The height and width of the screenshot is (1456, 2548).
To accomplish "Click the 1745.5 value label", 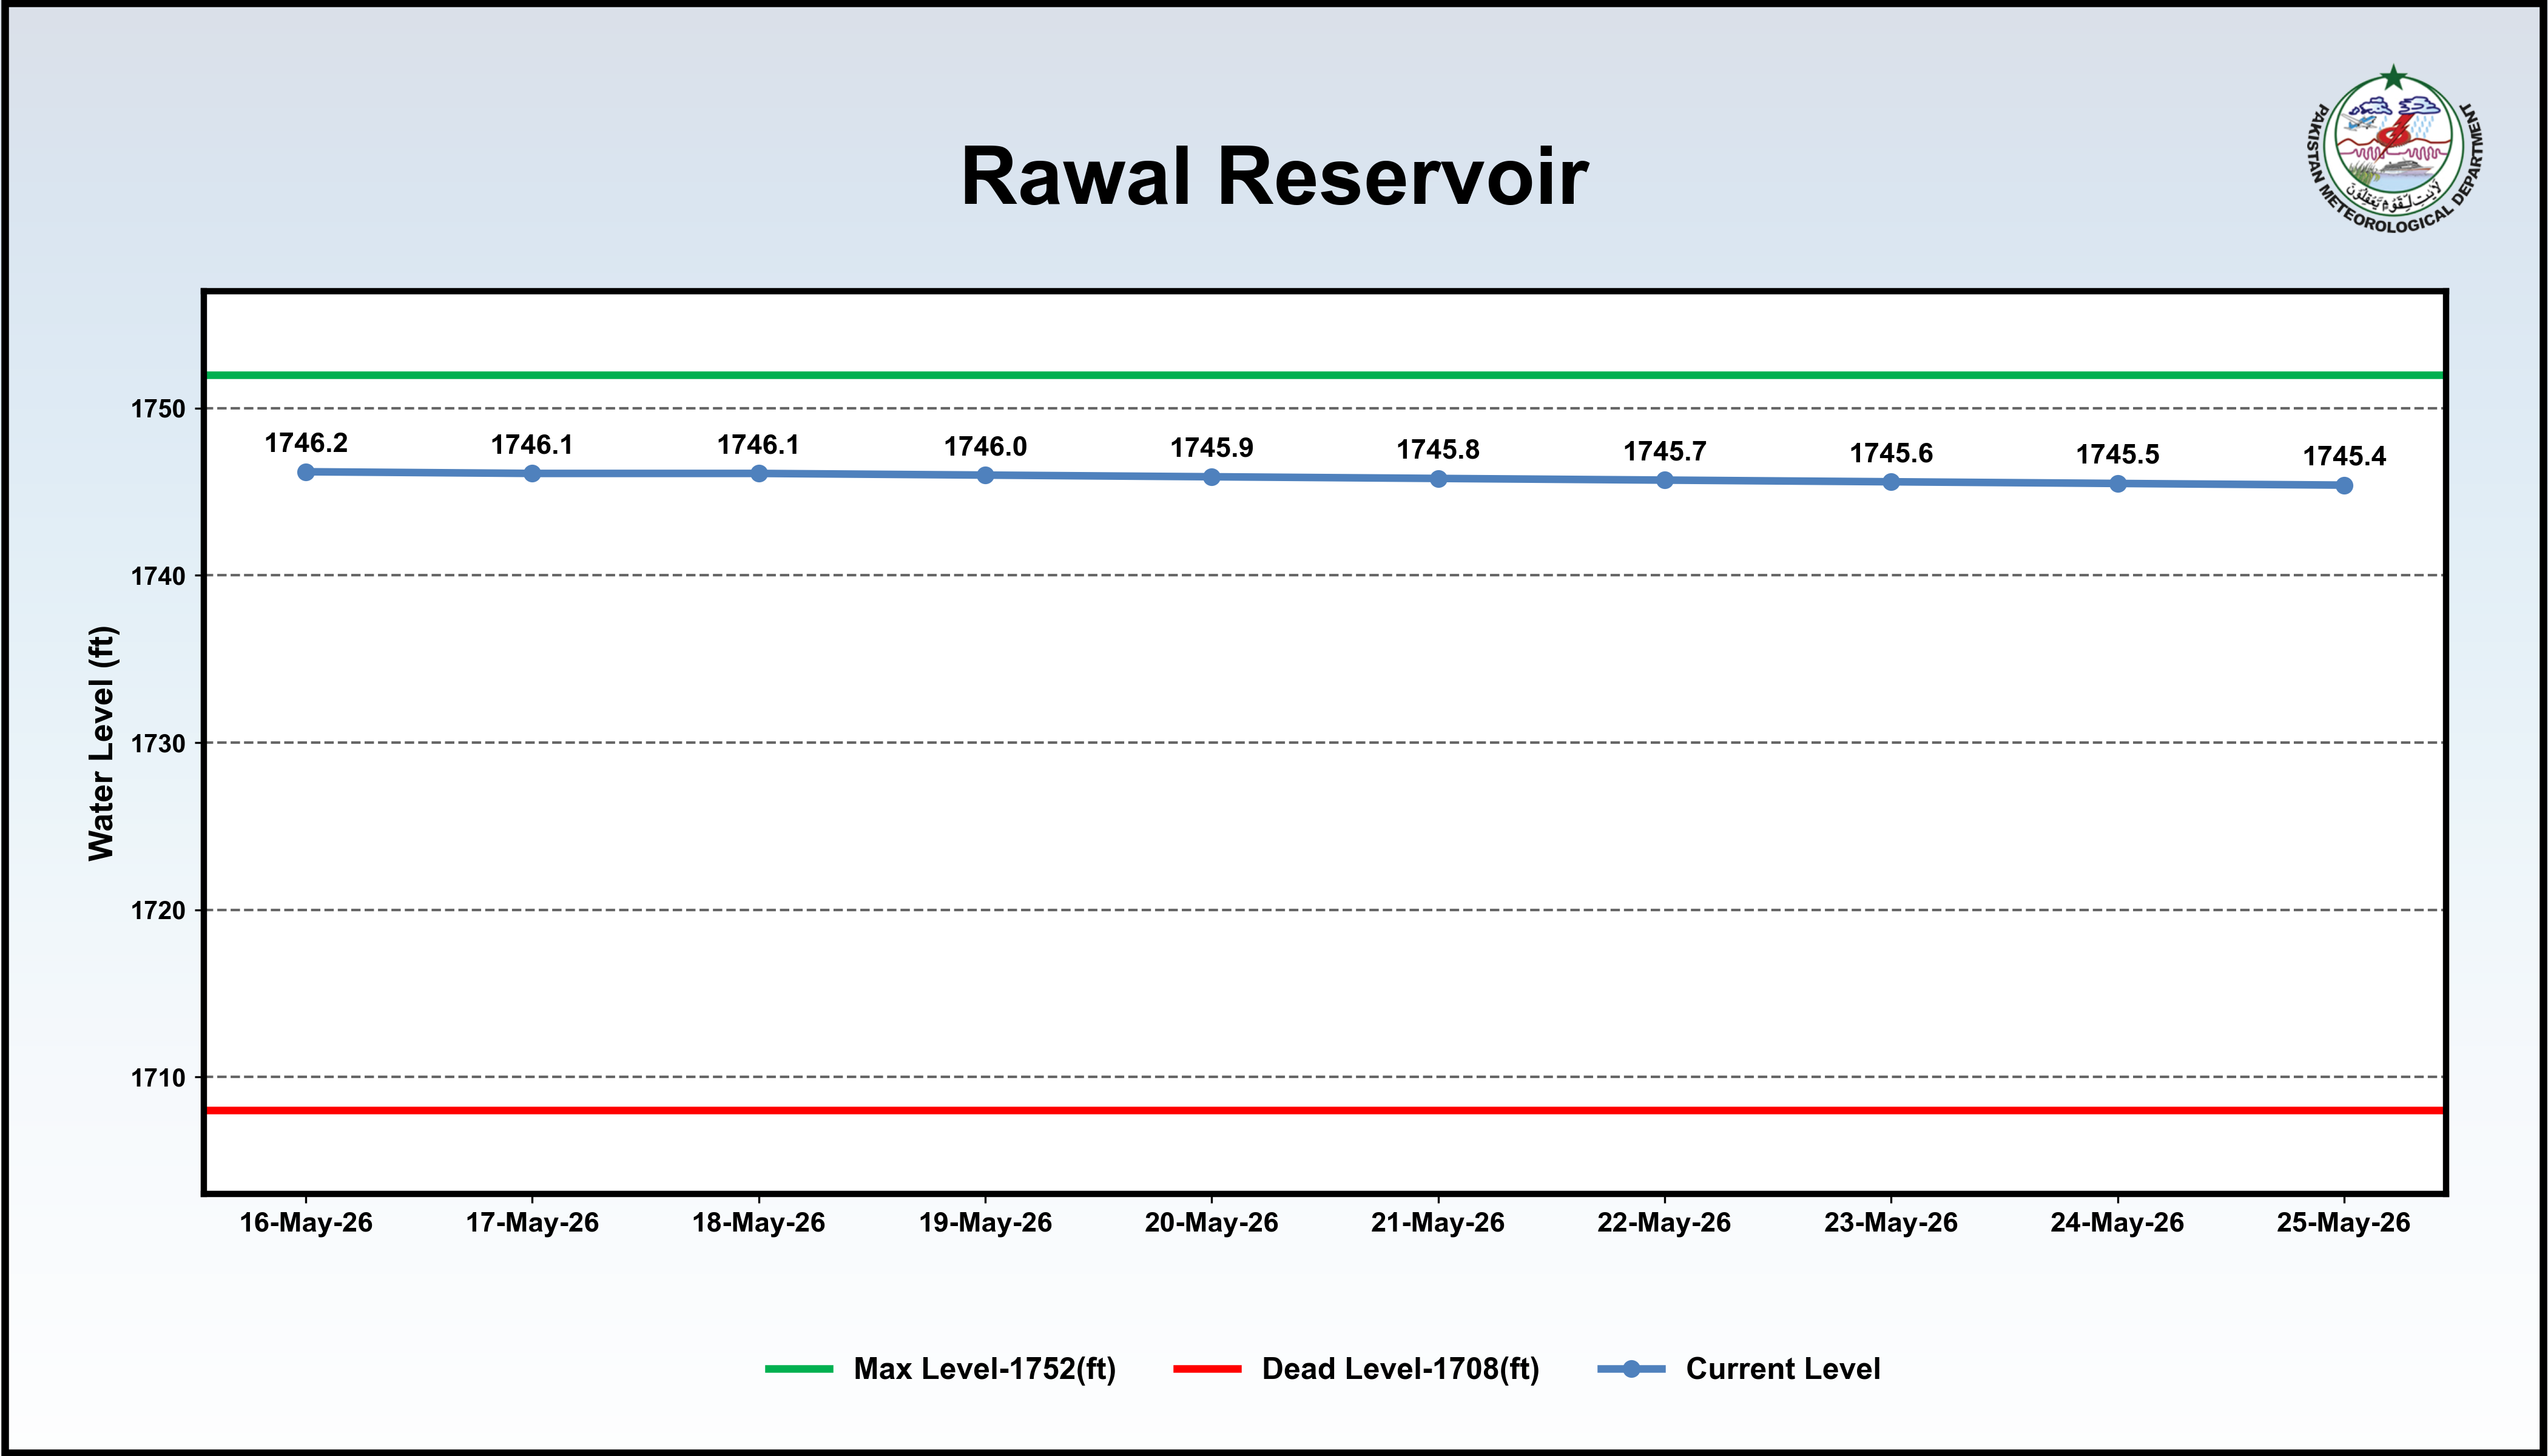I will (2118, 455).
